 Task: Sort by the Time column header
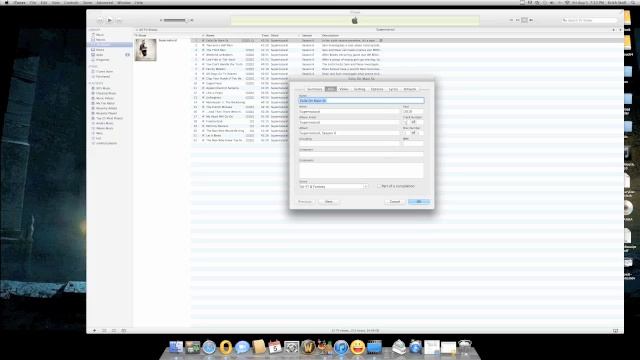click(264, 36)
